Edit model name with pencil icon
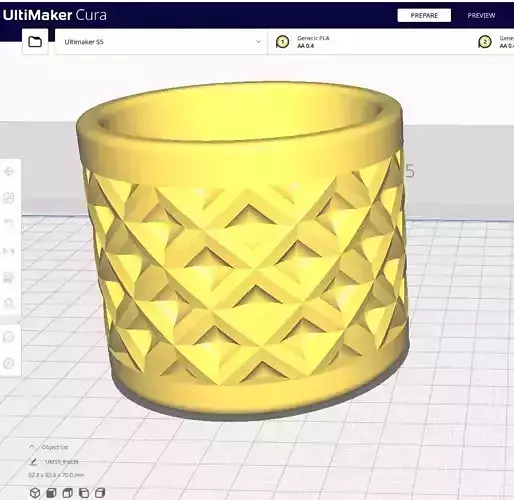The height and width of the screenshot is (500, 514). [x=33, y=462]
